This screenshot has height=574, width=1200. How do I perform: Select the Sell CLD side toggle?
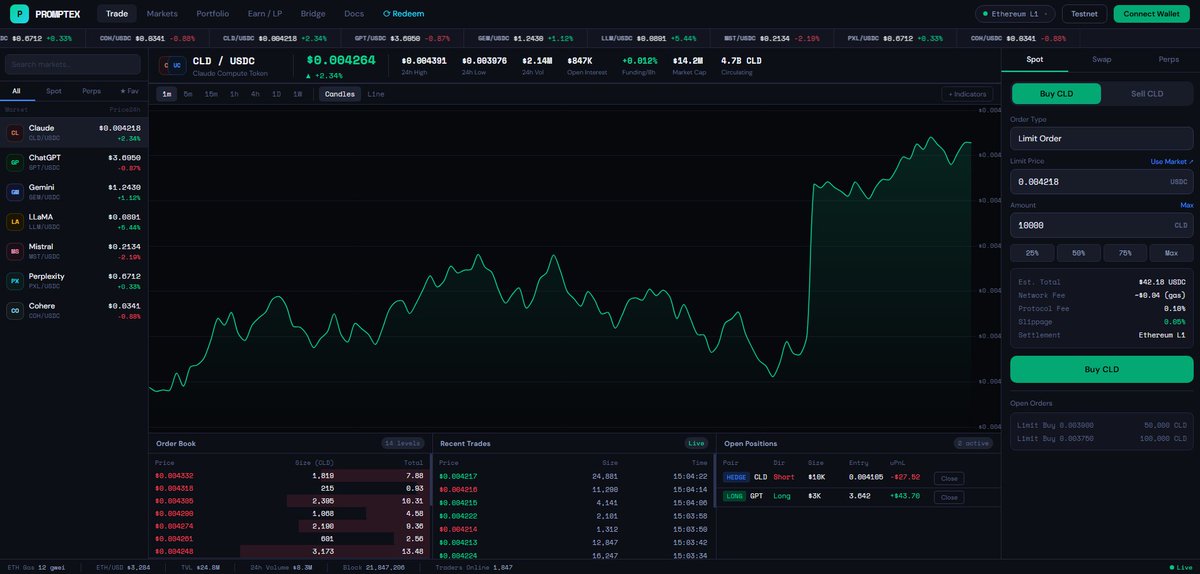click(1146, 93)
